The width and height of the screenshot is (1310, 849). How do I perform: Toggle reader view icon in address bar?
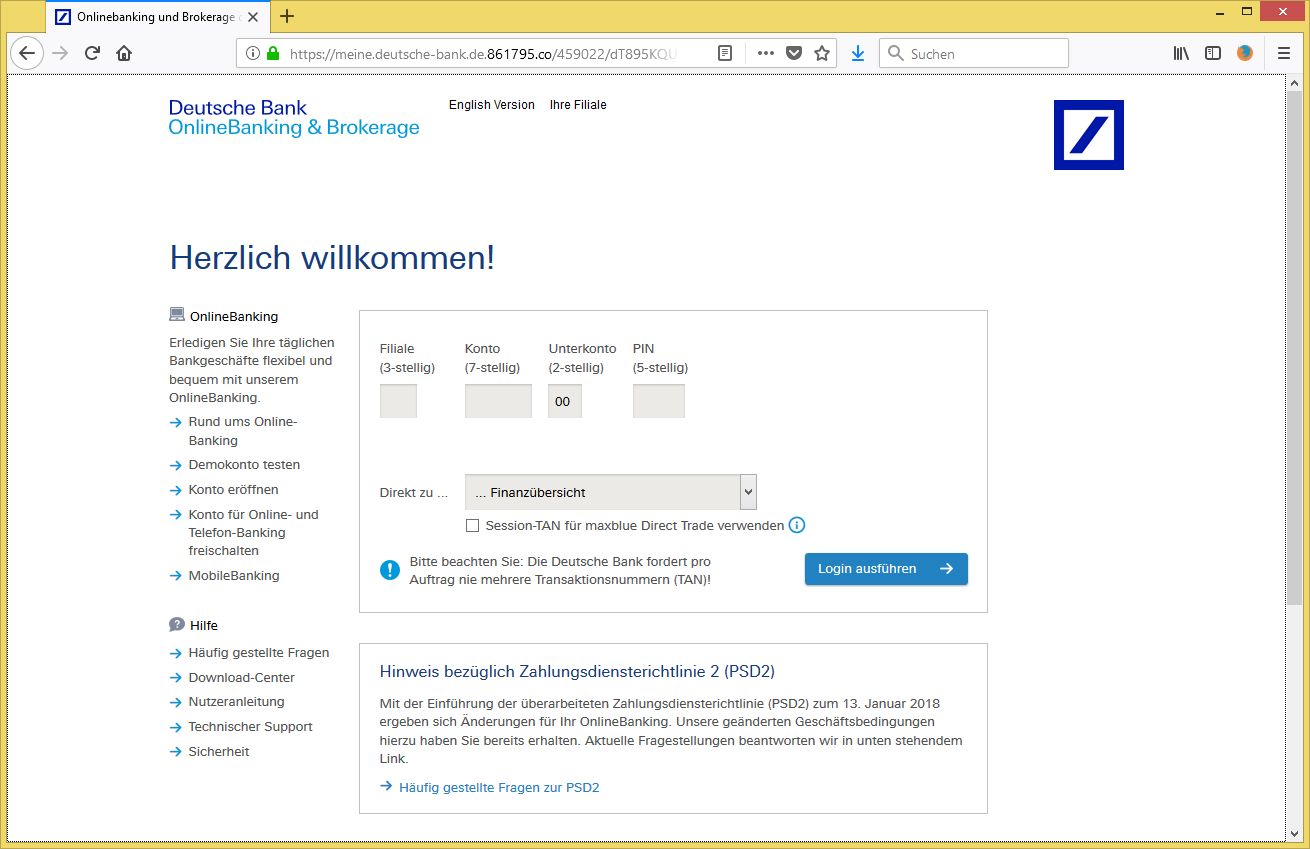(x=725, y=54)
